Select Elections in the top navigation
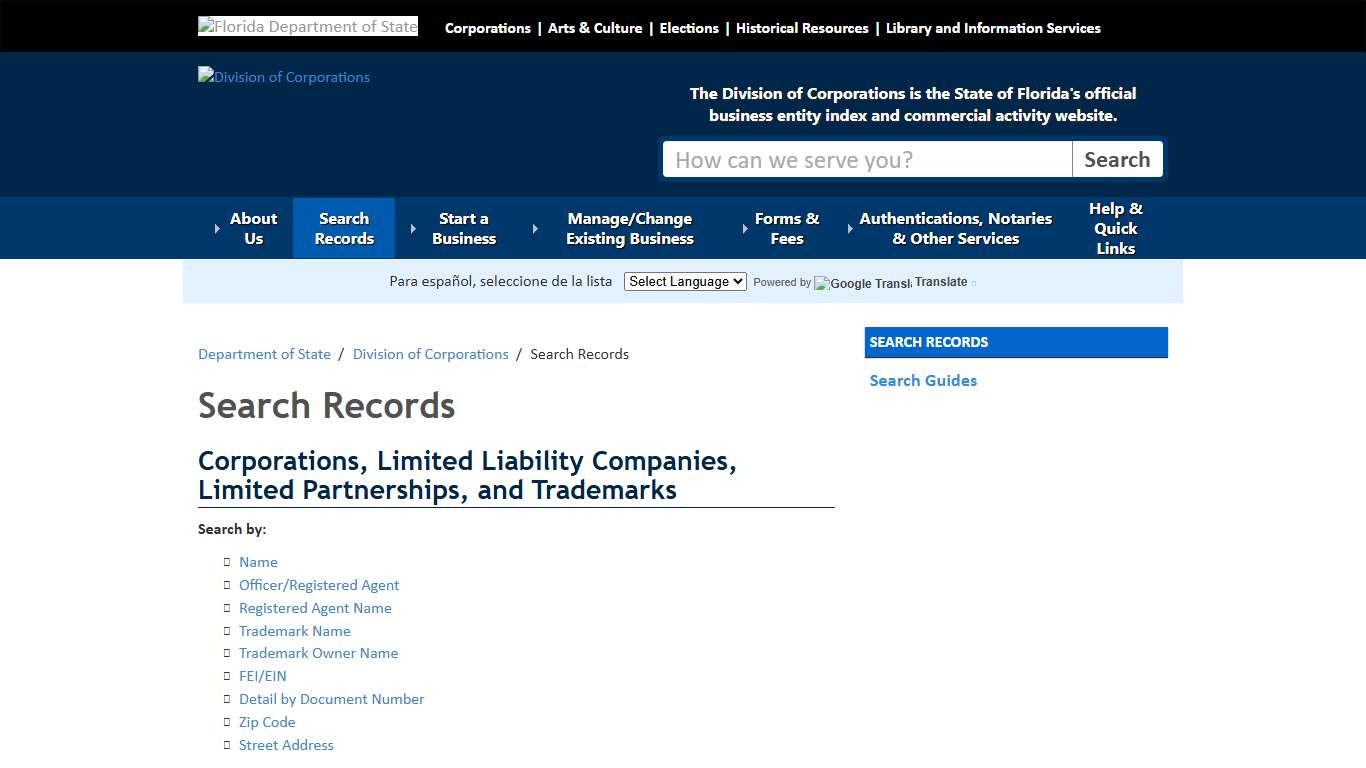The height and width of the screenshot is (768, 1366). pos(689,28)
